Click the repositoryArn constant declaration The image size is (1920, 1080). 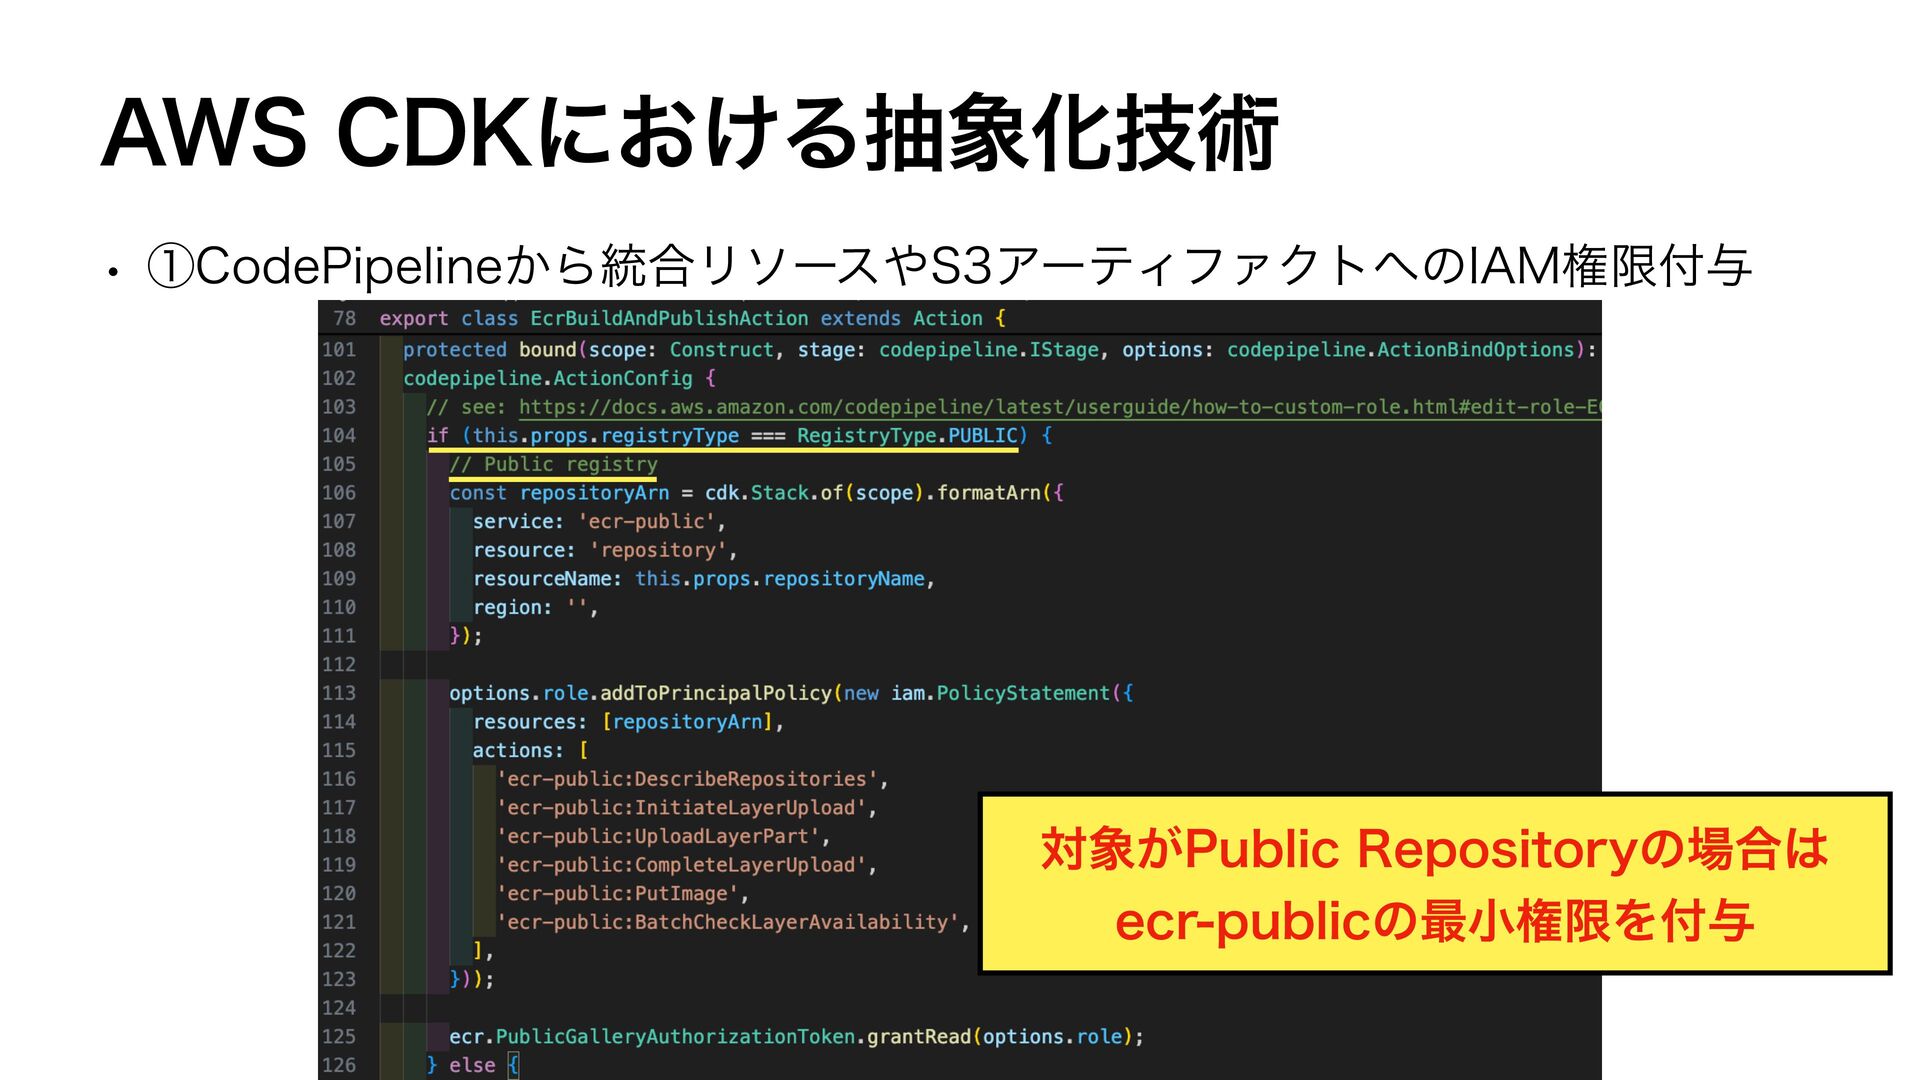click(x=594, y=493)
